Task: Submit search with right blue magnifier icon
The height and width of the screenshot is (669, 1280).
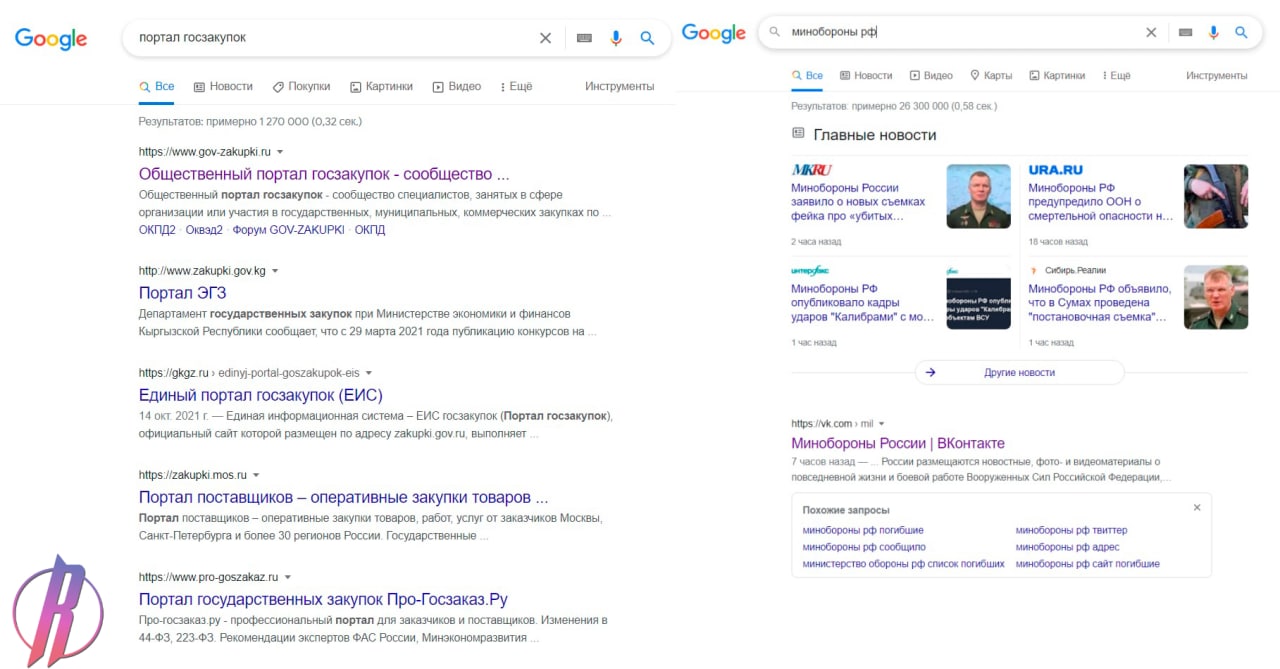Action: (x=1241, y=32)
